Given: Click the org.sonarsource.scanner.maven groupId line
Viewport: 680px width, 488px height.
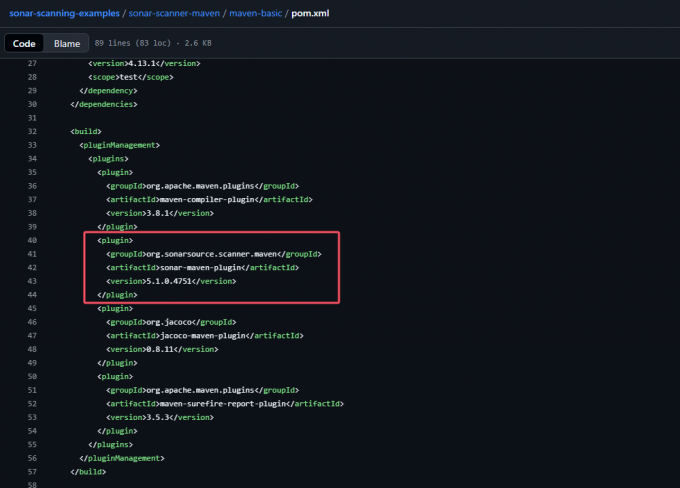Looking at the screenshot, I should tap(213, 254).
